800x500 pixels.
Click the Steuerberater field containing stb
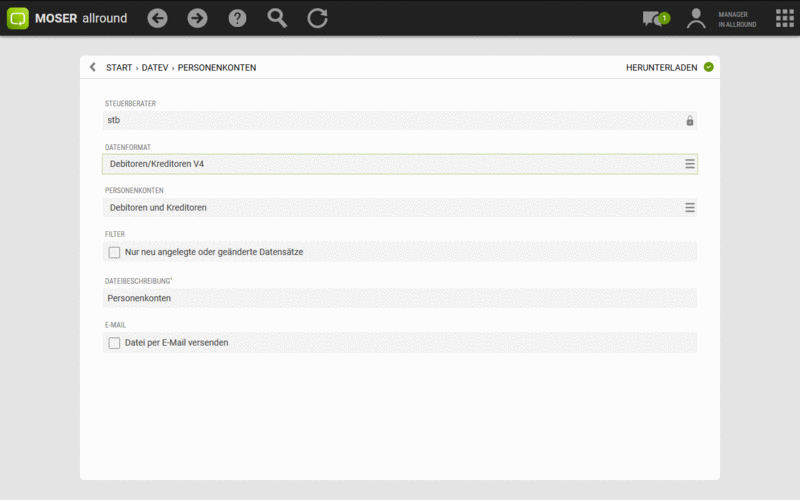tap(400, 120)
